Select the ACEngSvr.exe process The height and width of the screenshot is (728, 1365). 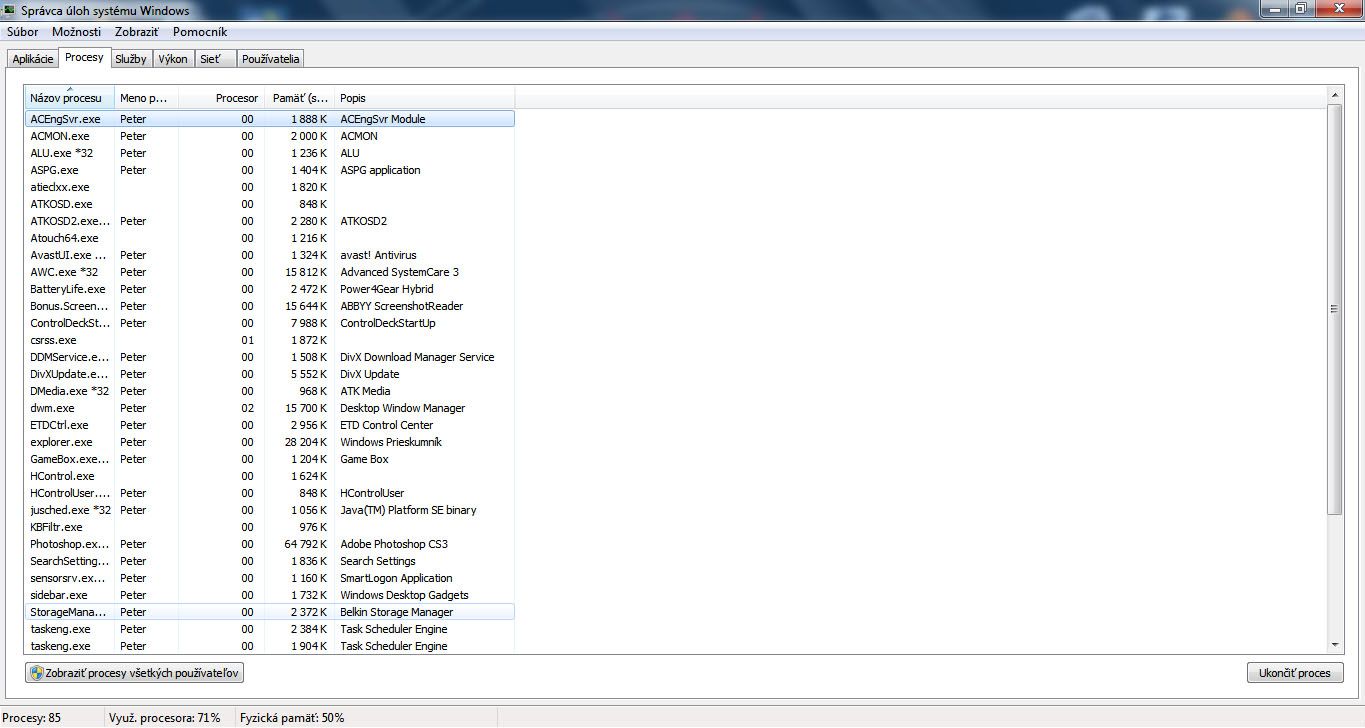tap(270, 119)
